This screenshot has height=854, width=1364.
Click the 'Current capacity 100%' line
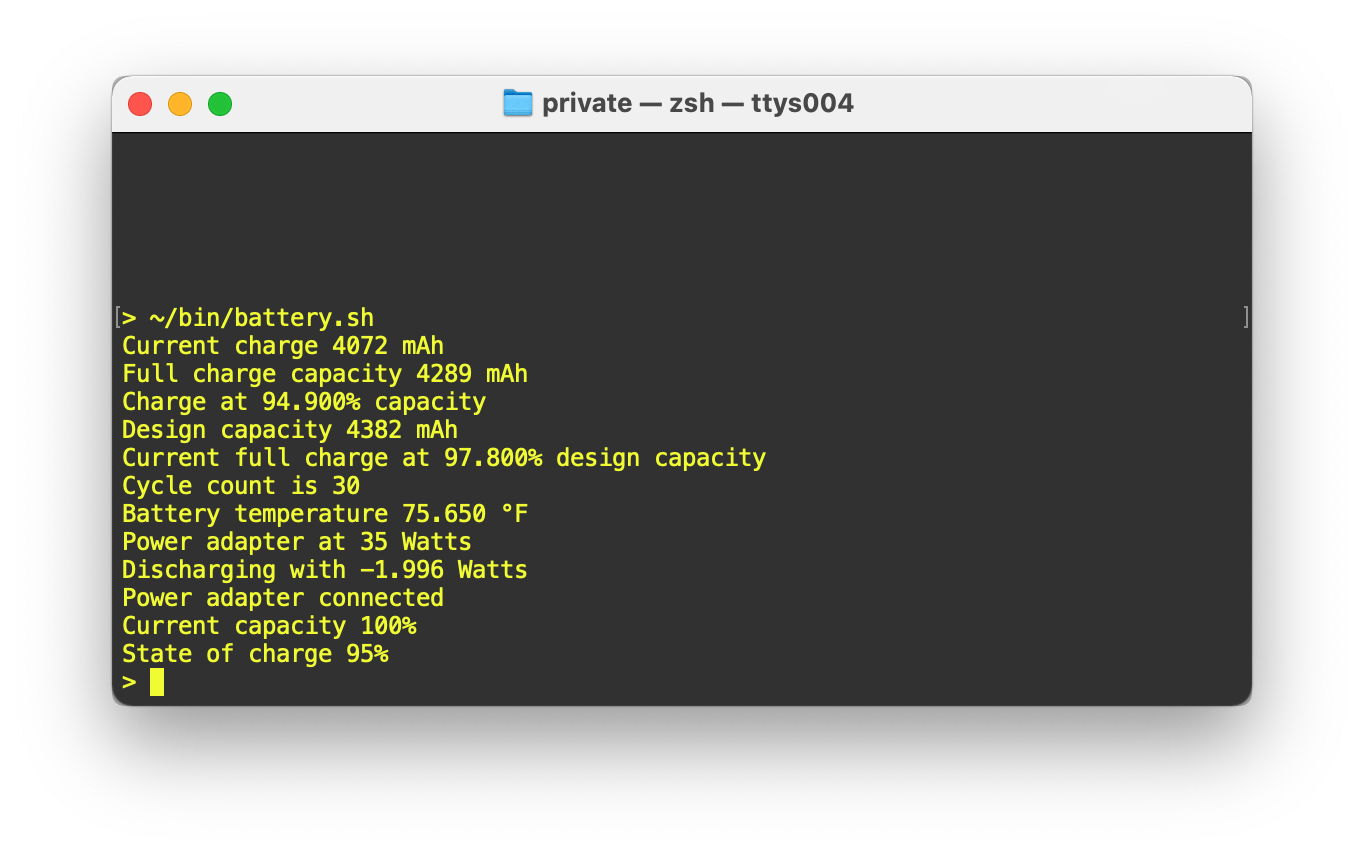(x=269, y=626)
